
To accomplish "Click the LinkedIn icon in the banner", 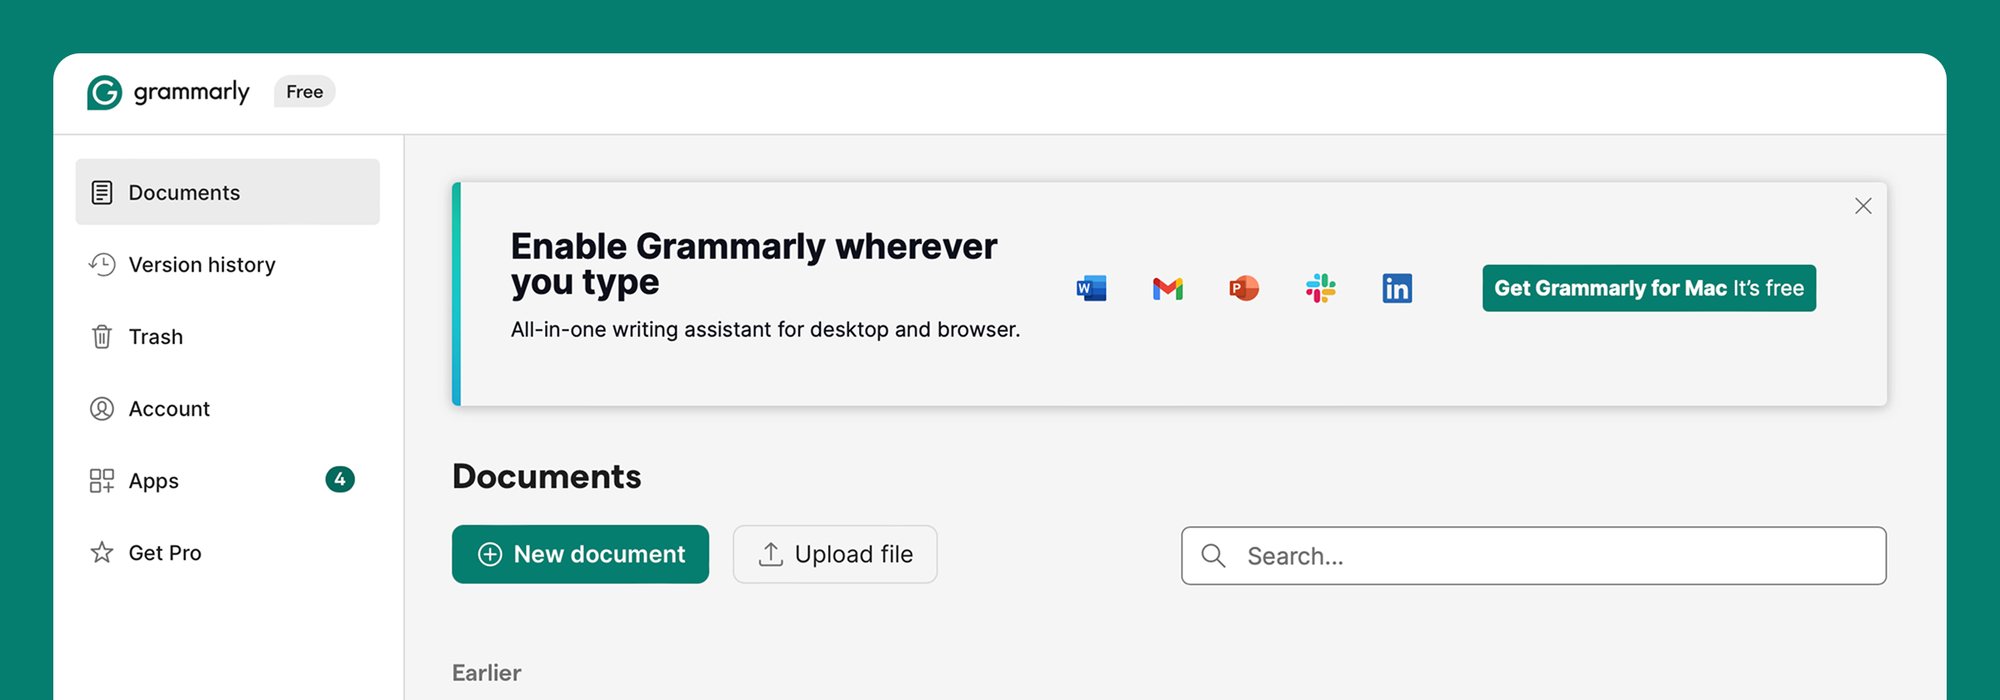I will click(1397, 288).
